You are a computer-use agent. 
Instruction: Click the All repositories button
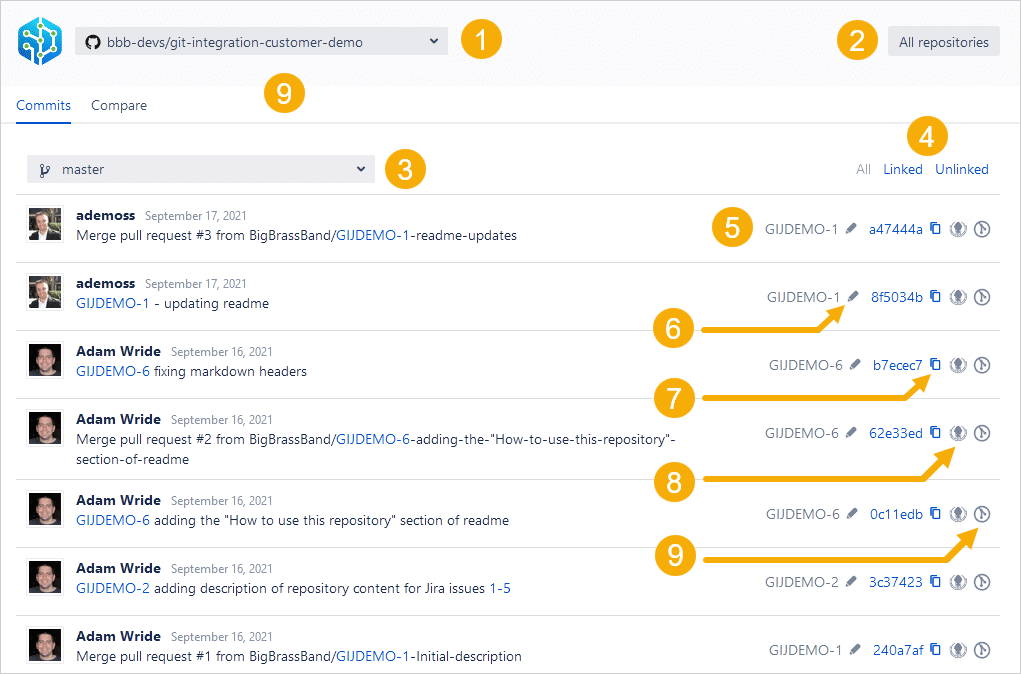943,42
